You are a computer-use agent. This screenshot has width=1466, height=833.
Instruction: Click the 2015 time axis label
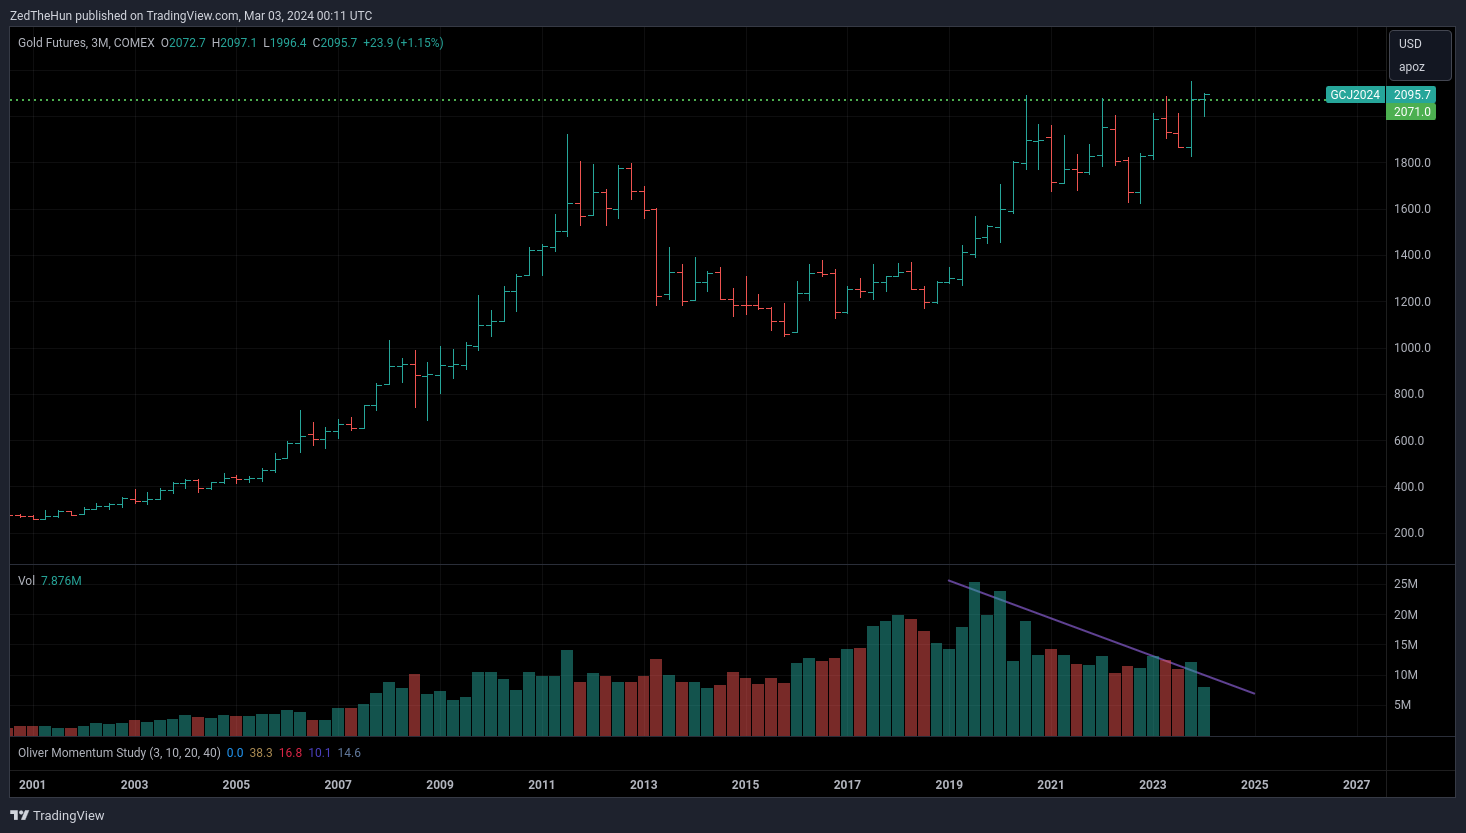point(745,785)
